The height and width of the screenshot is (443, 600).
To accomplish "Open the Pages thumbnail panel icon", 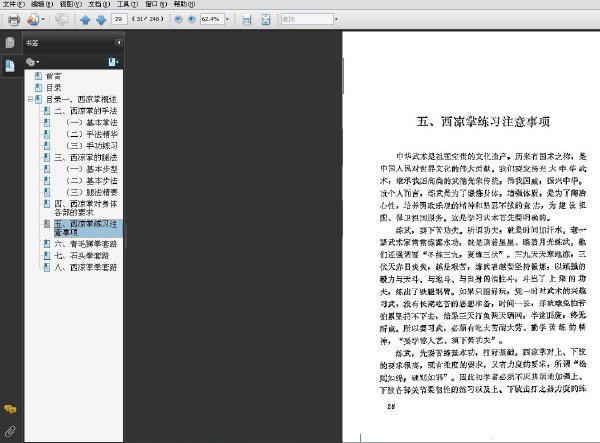I will click(10, 42).
